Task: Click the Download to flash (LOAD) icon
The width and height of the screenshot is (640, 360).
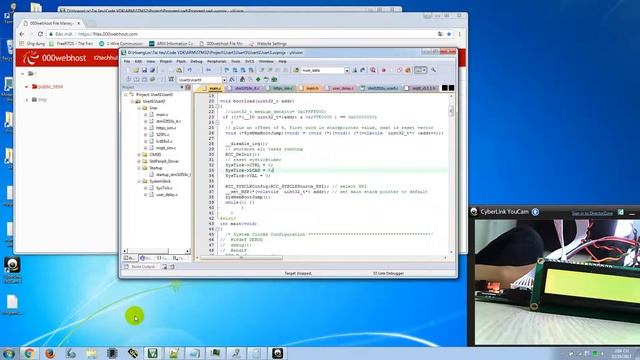Action: (x=171, y=79)
